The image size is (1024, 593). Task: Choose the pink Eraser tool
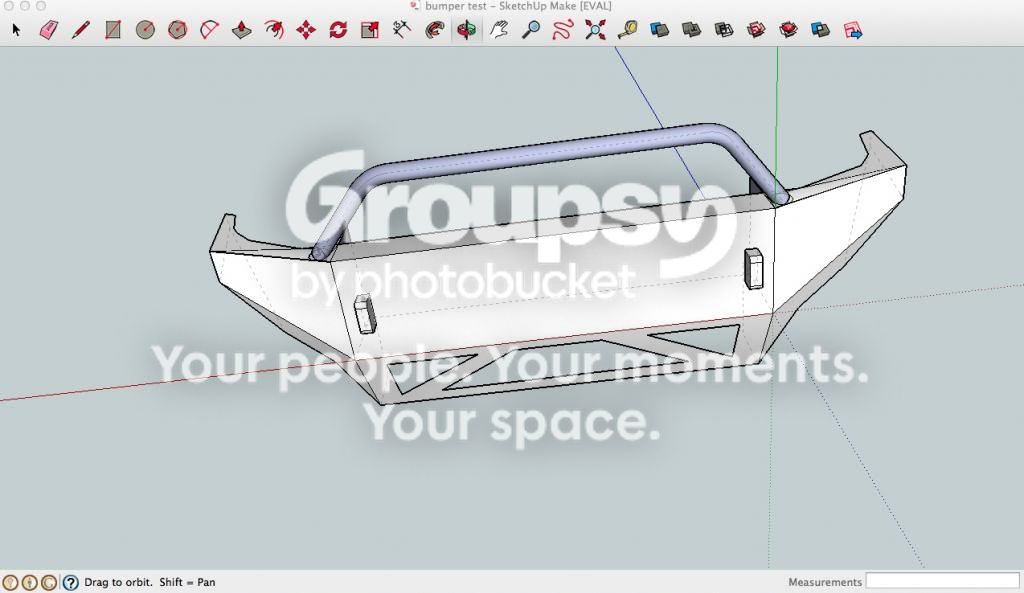[49, 30]
